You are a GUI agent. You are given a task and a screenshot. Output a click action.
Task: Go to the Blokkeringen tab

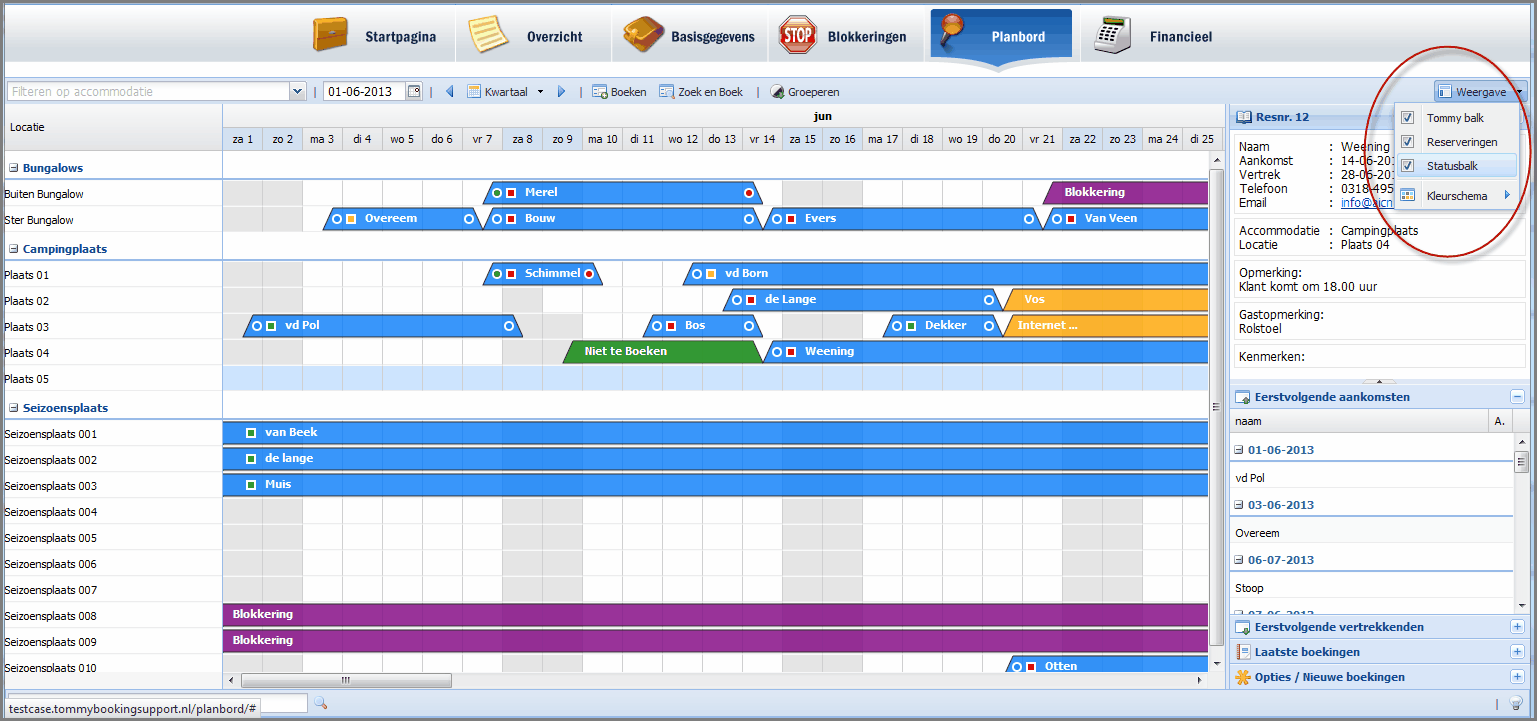point(843,36)
